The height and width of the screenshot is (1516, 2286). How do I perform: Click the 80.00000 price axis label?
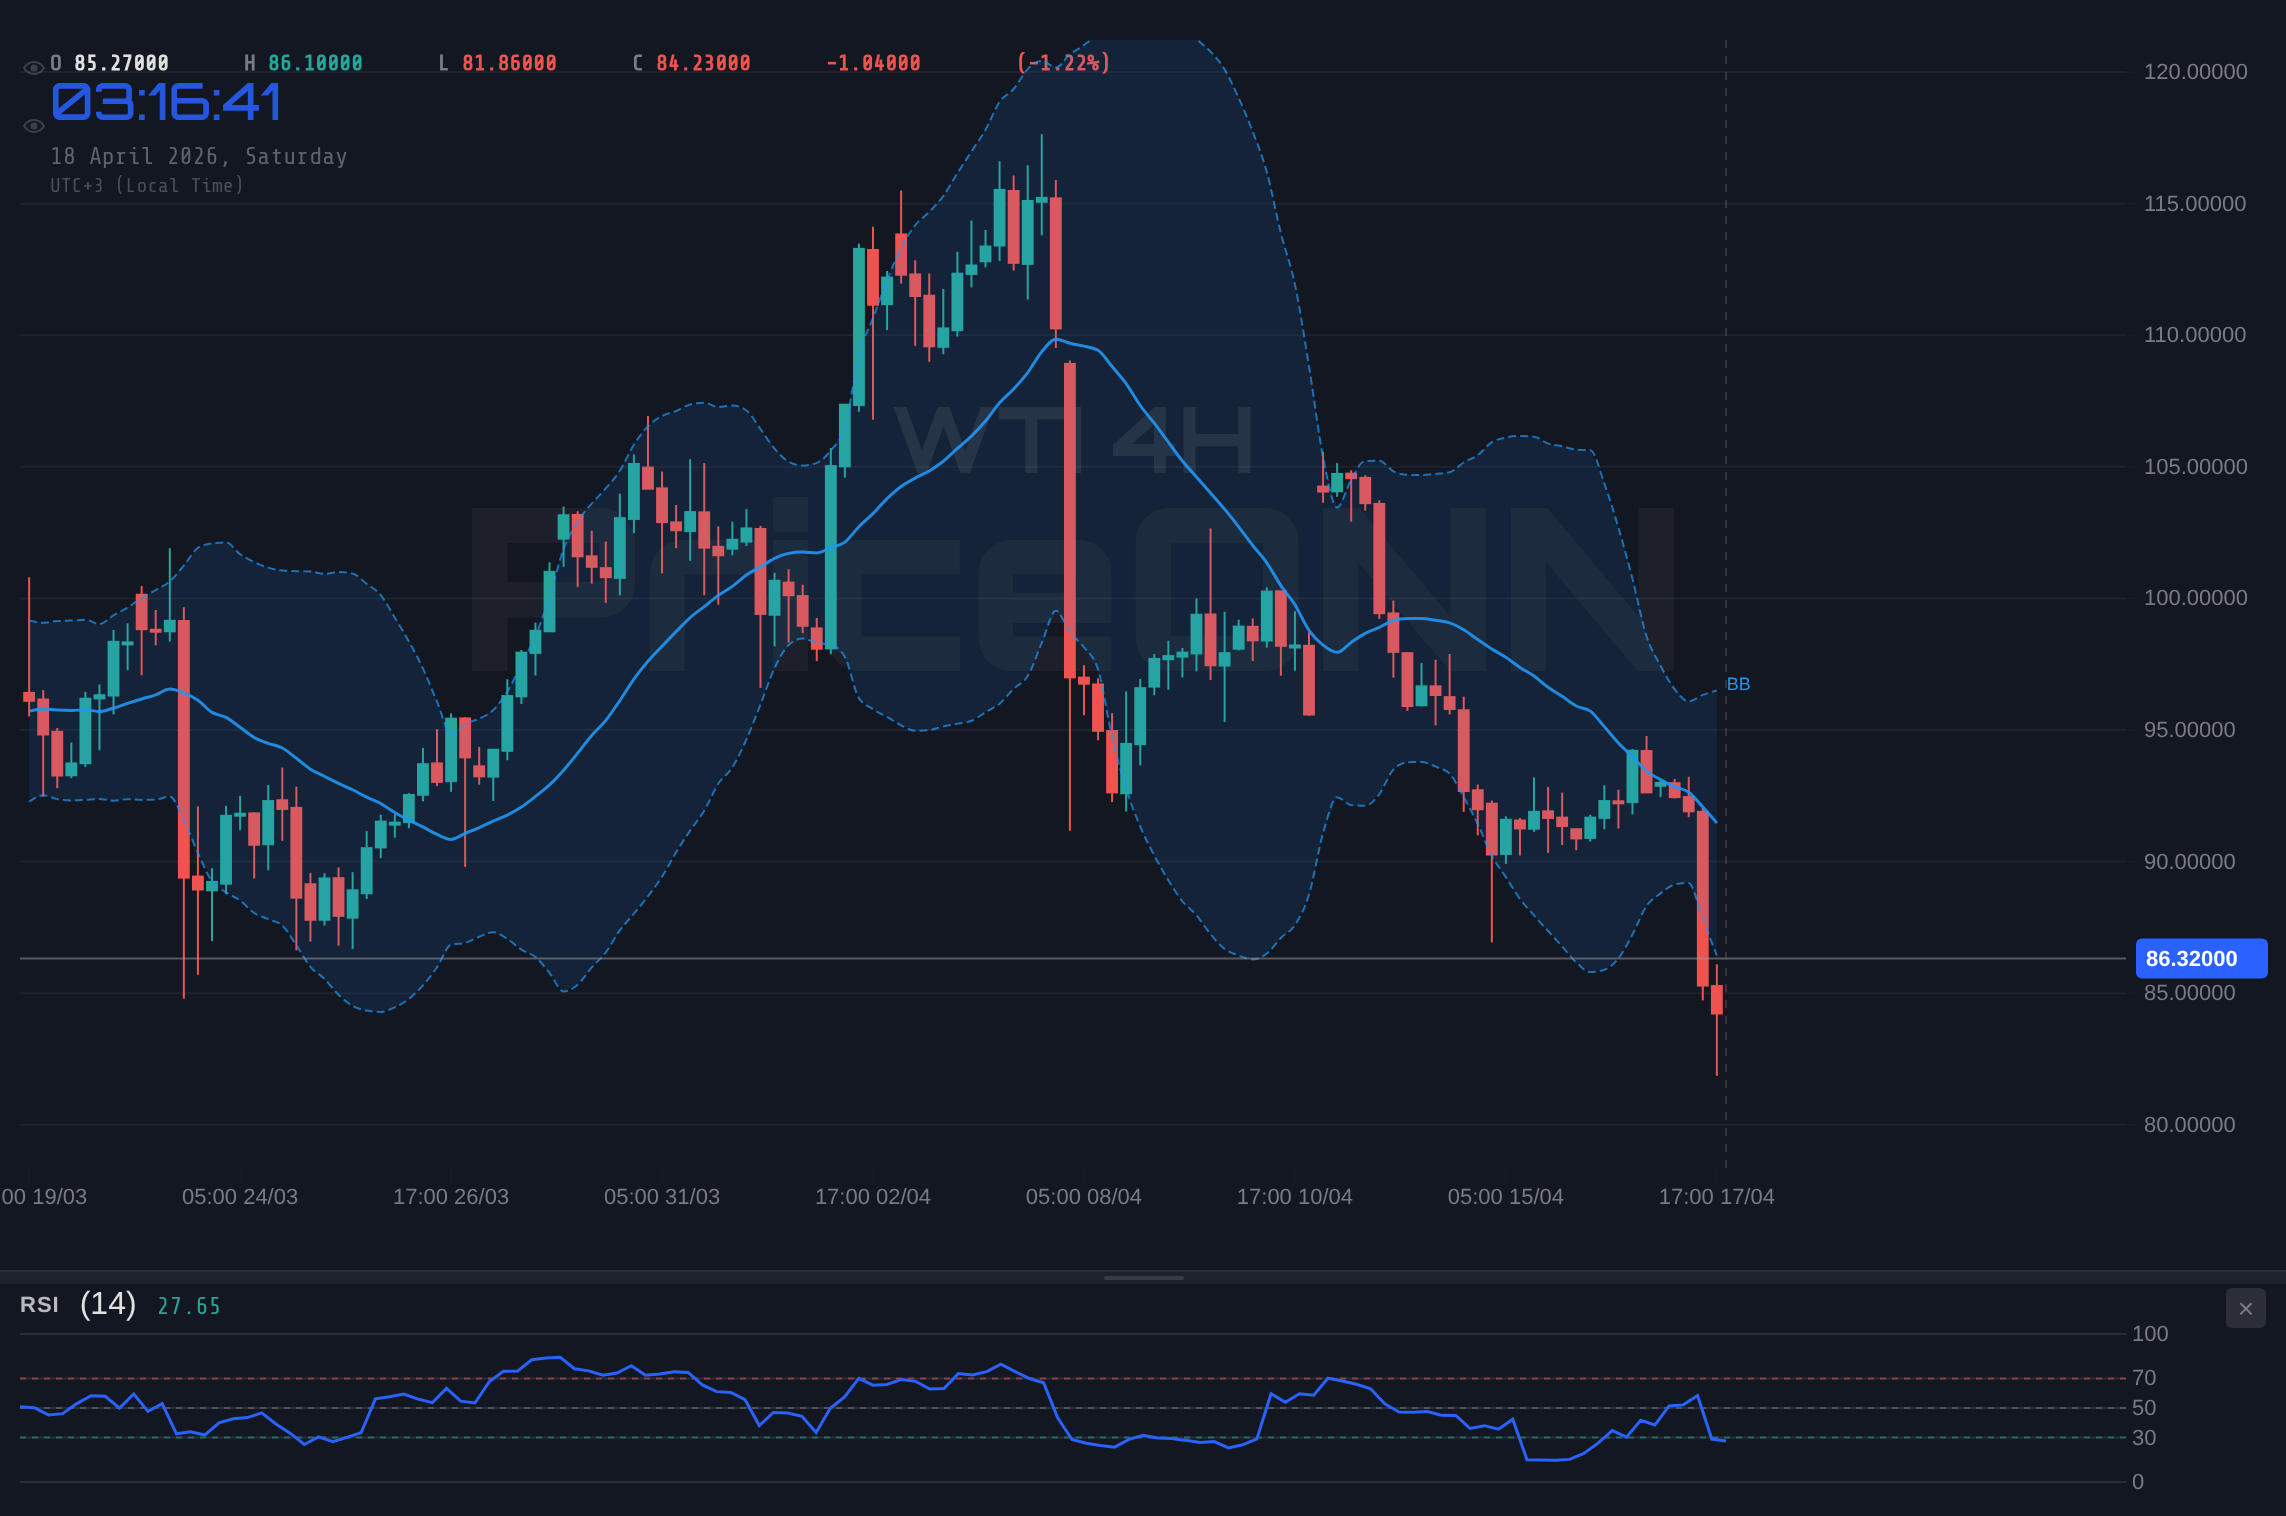2189,1125
